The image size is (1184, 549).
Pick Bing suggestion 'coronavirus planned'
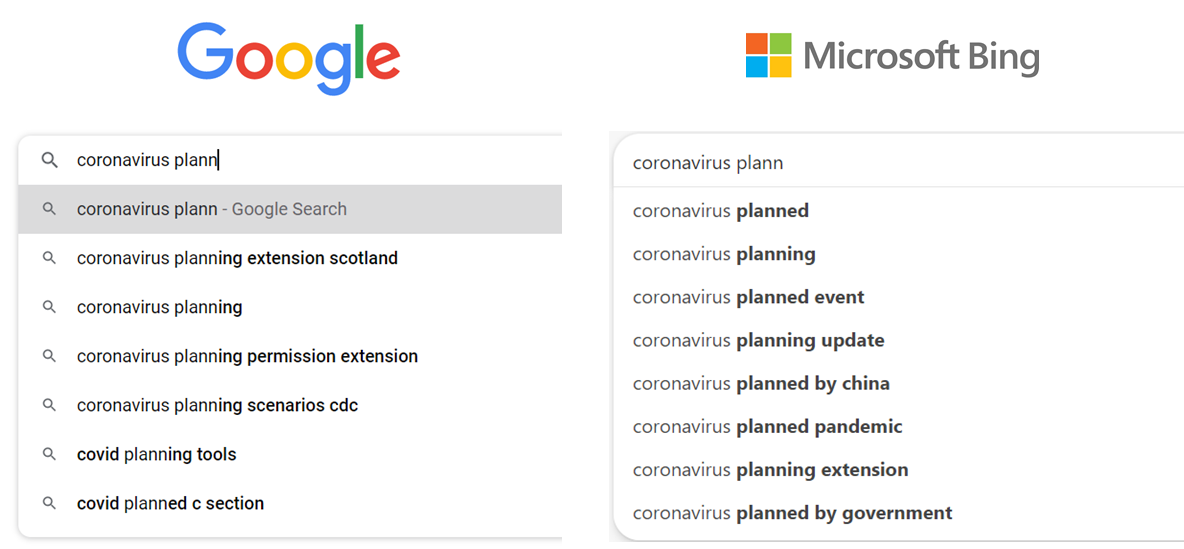click(x=721, y=211)
